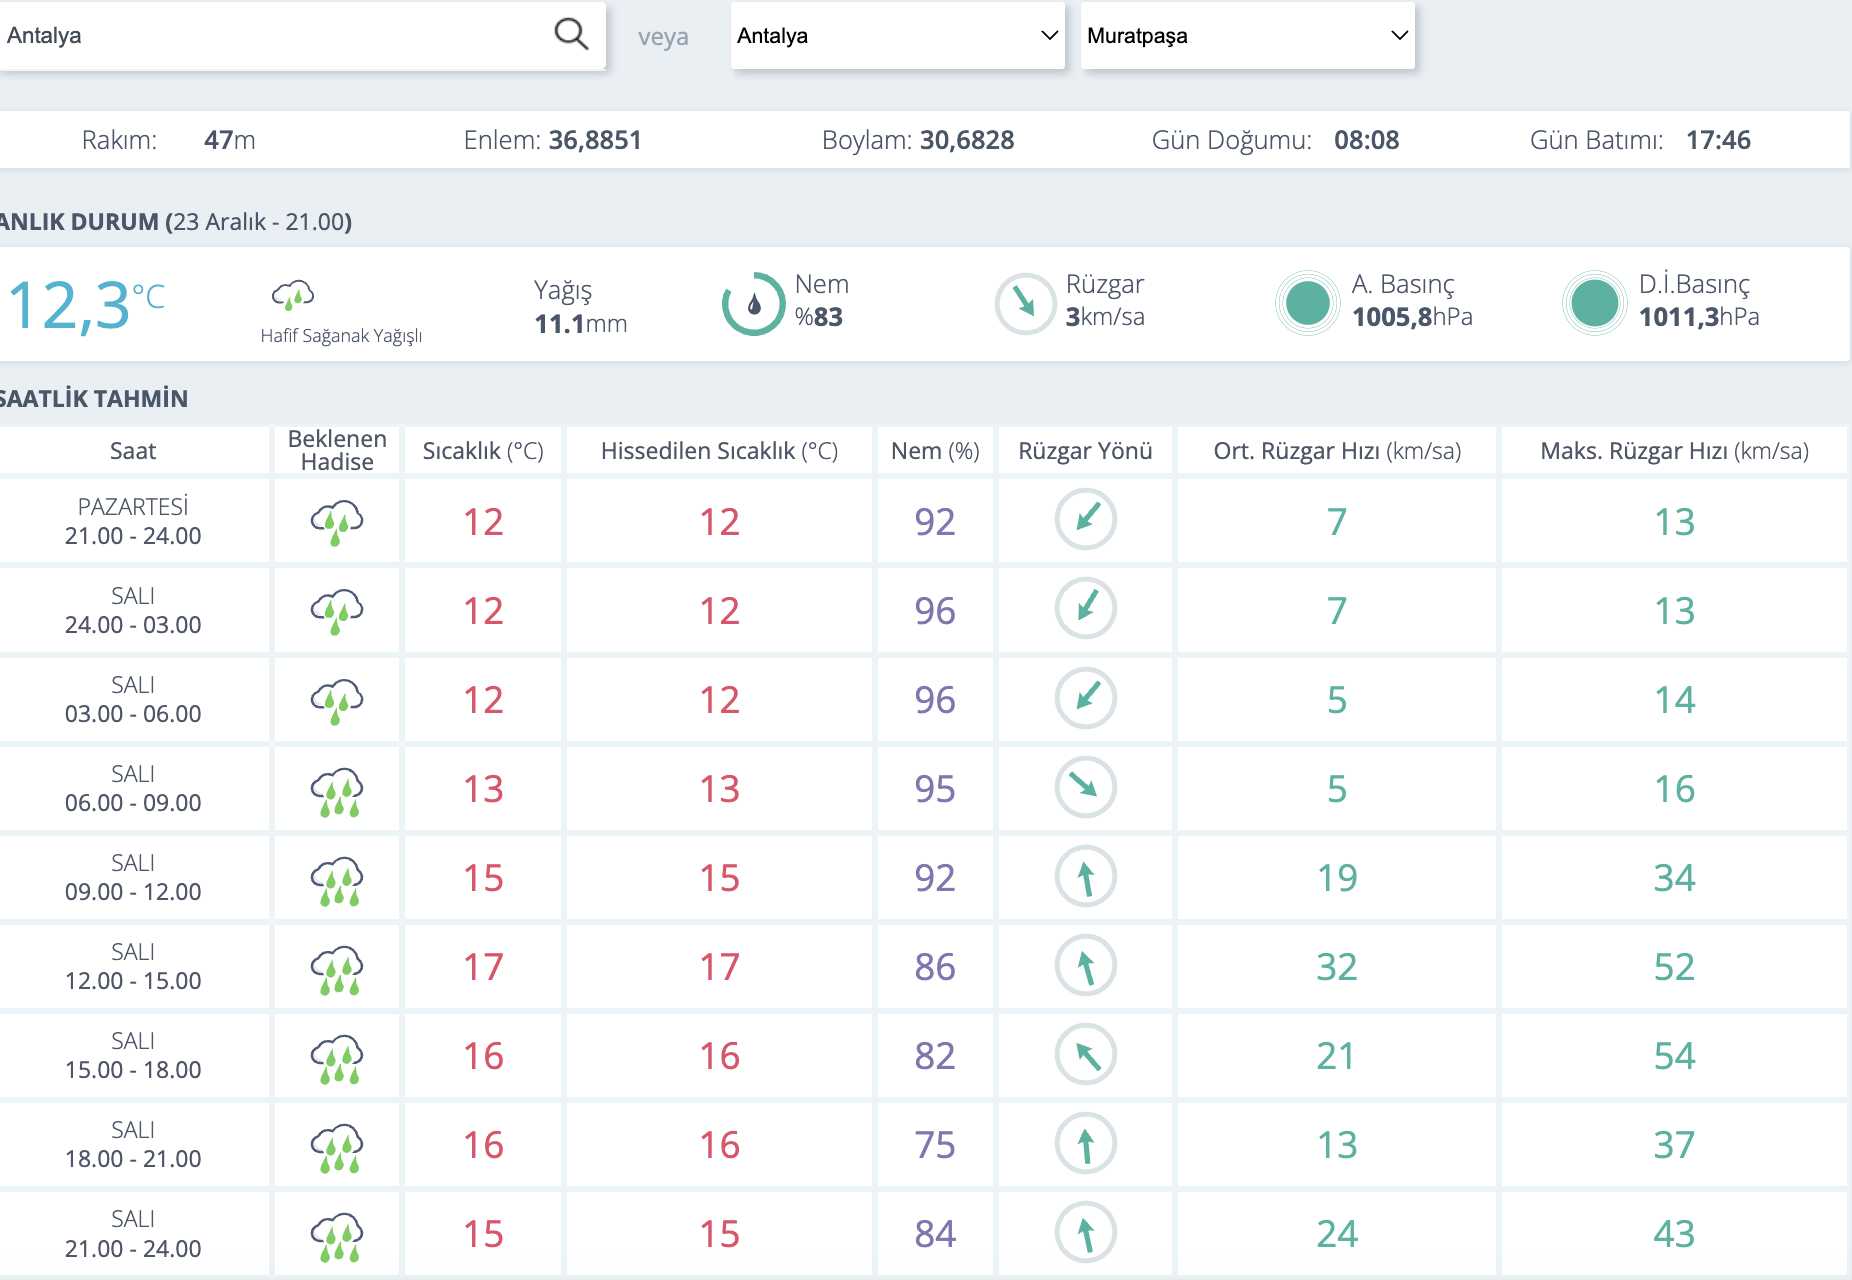Viewport: 1852px width, 1280px height.
Task: Click the Hafif Sağanak Yağışlı label
Action: click(x=341, y=336)
